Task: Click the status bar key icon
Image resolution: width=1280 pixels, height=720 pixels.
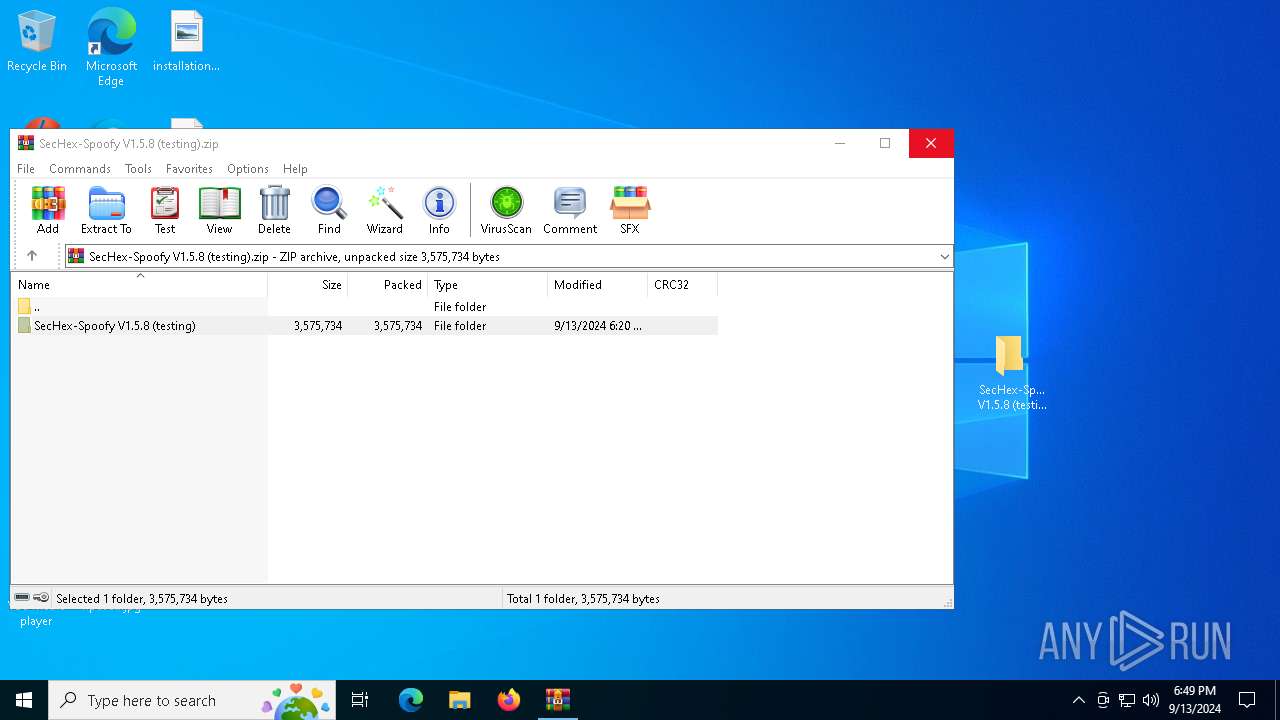Action: 41,598
